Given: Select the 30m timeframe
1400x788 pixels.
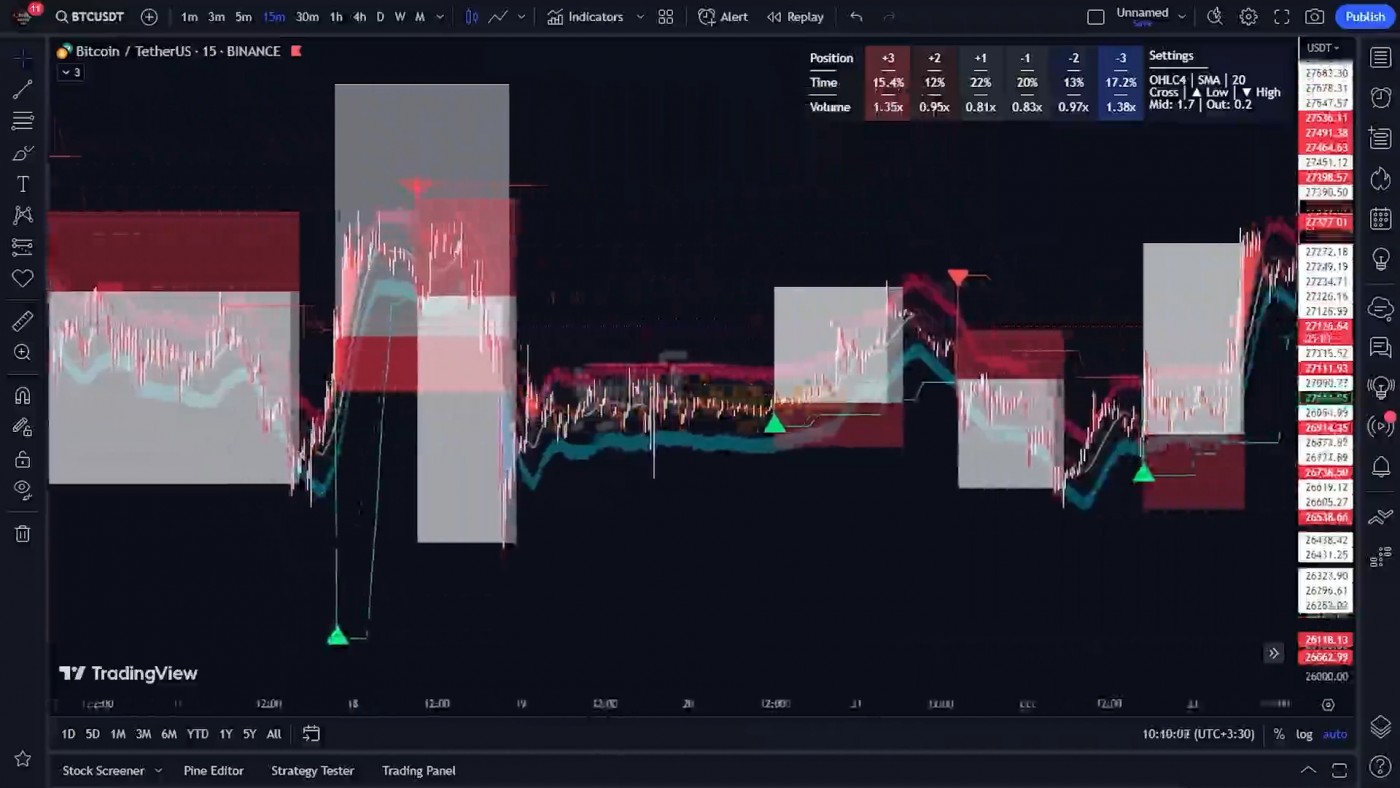Looking at the screenshot, I should click(307, 17).
